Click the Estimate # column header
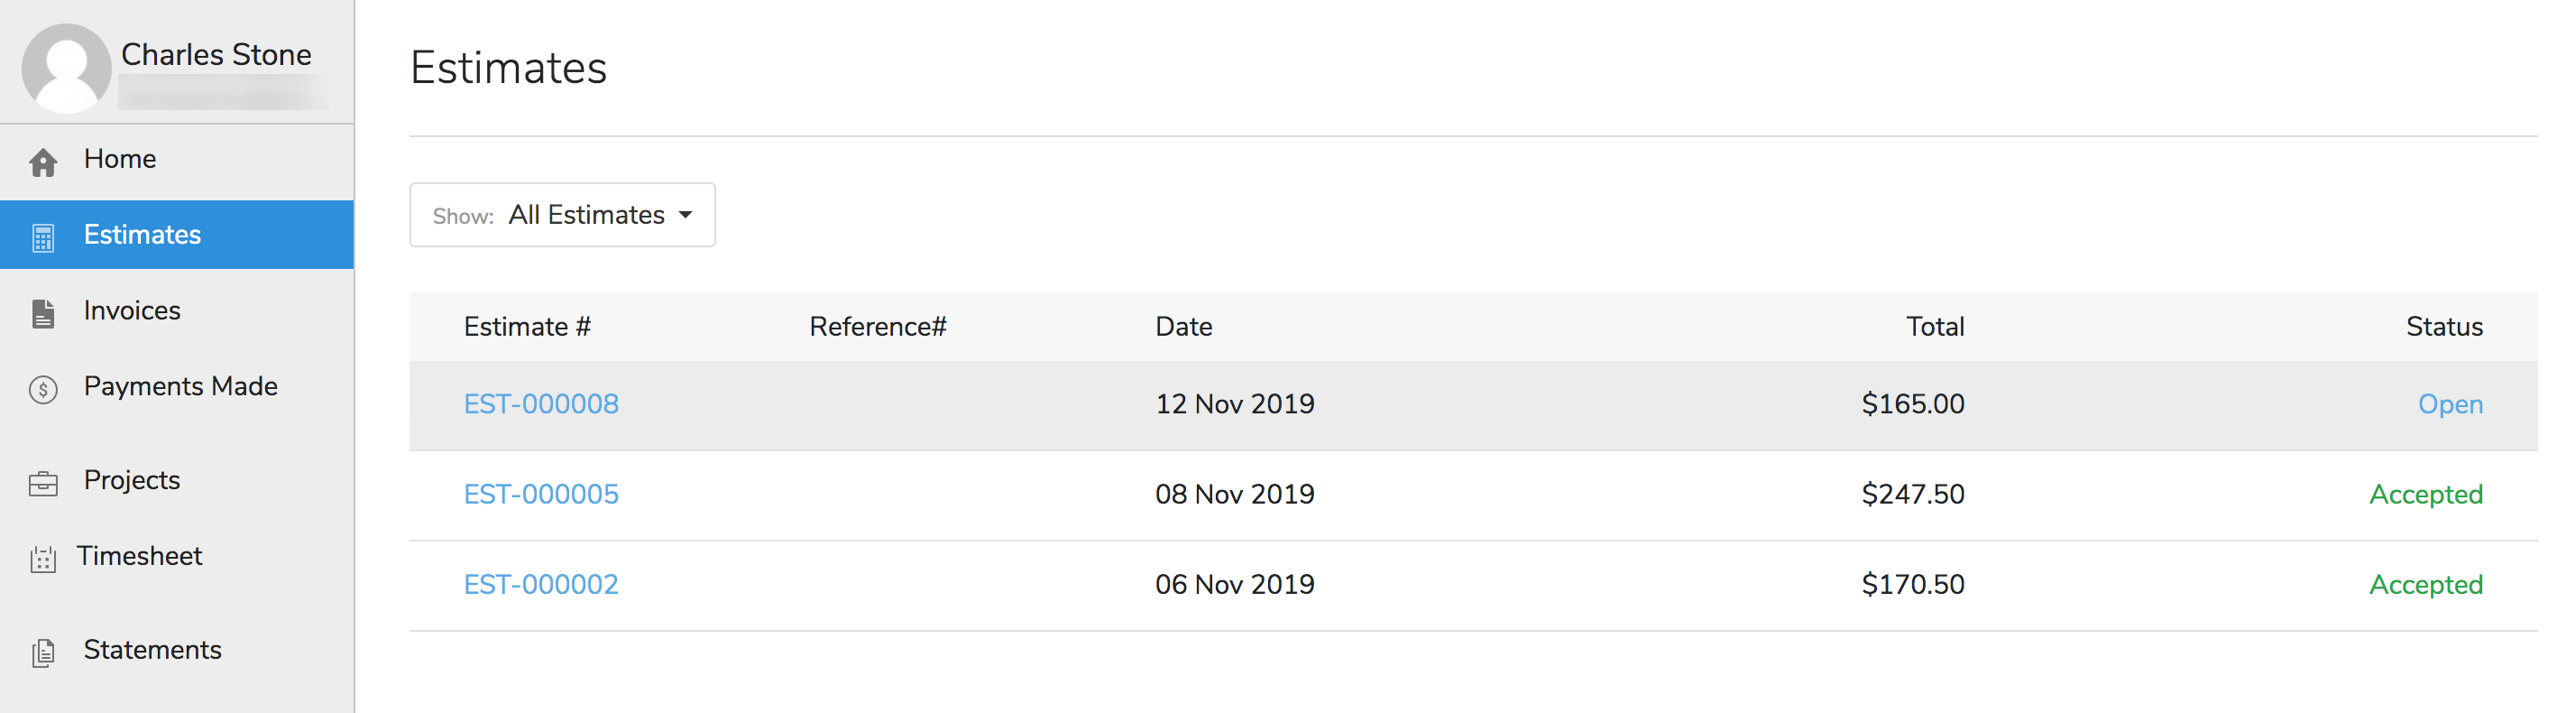Viewport: 2576px width, 713px height. pyautogui.click(x=528, y=326)
